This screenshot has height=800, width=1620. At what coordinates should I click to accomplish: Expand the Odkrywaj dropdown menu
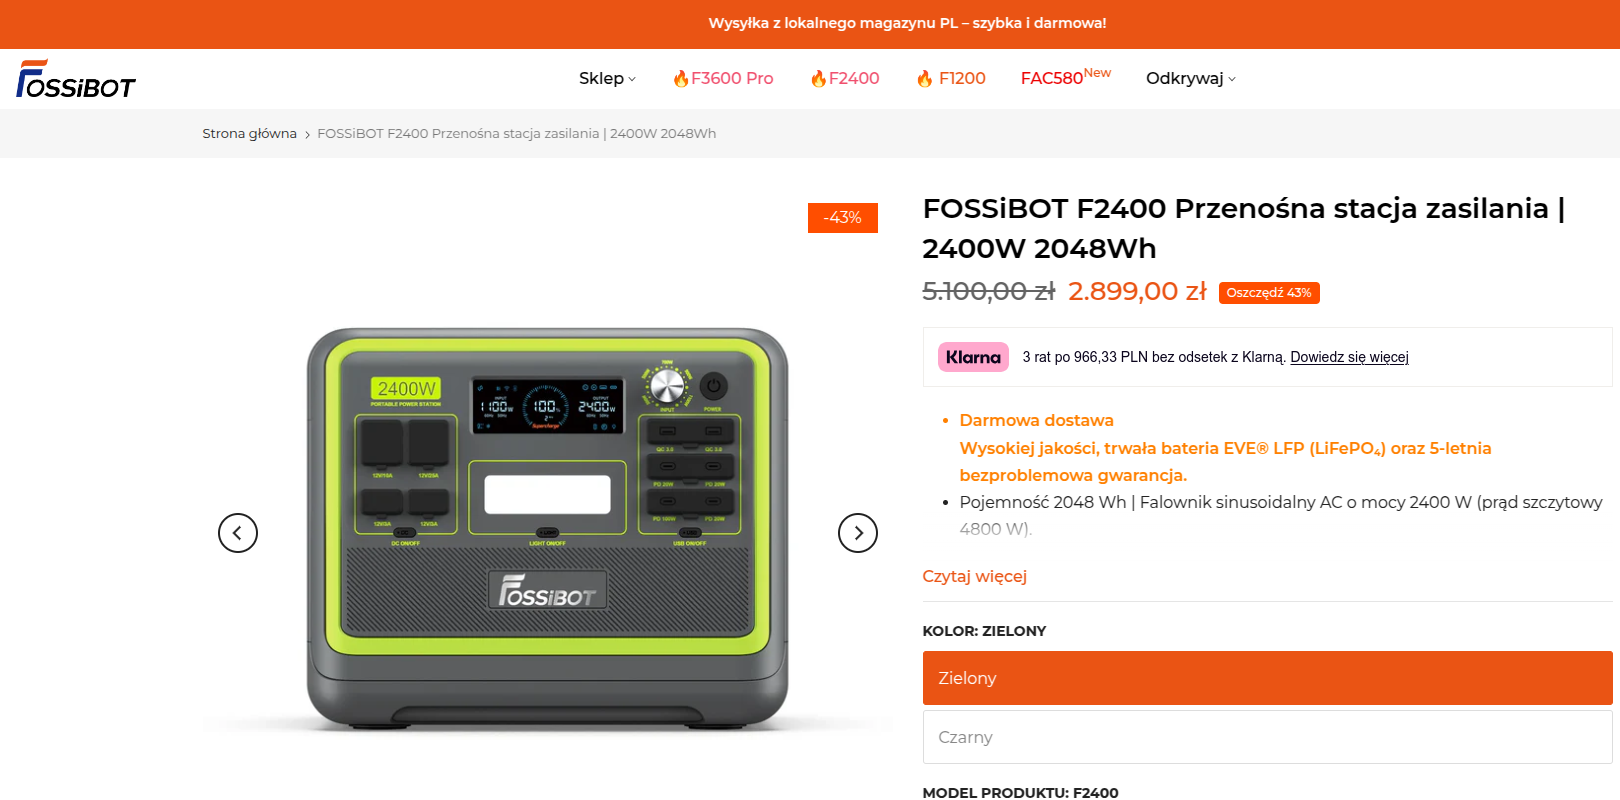(x=1191, y=78)
